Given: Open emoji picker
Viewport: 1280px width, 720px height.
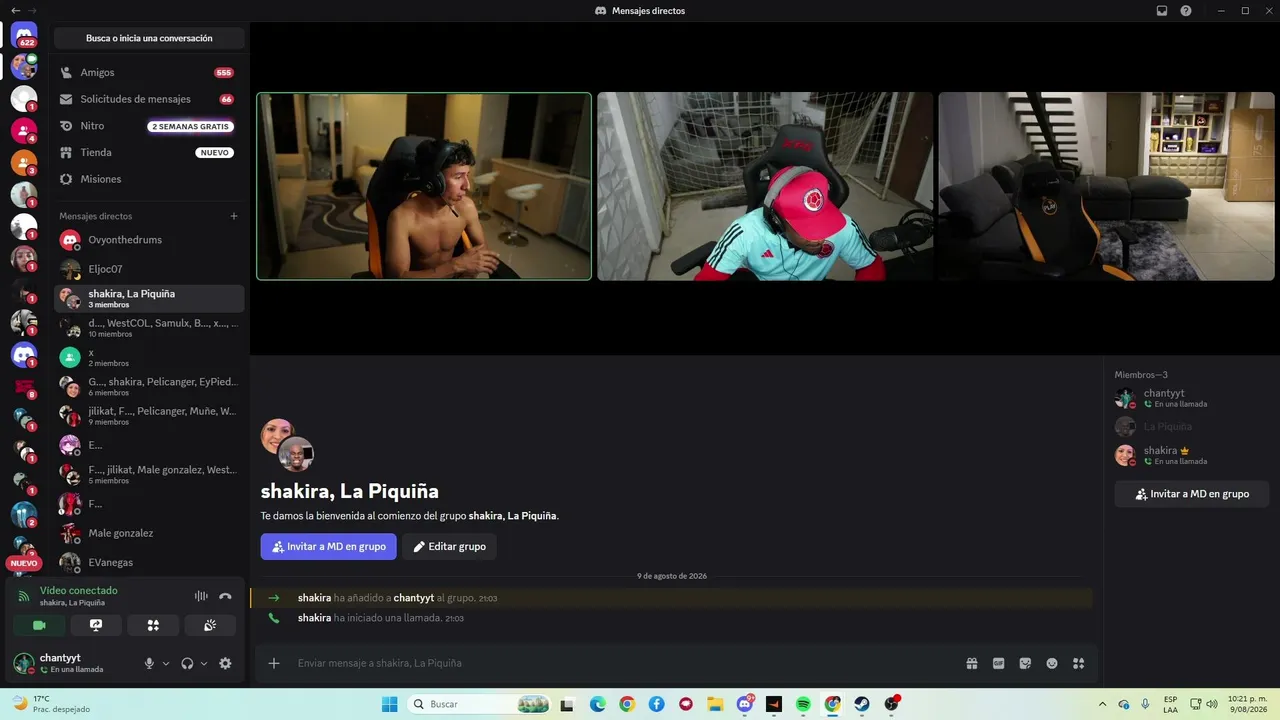Looking at the screenshot, I should click(x=1052, y=663).
